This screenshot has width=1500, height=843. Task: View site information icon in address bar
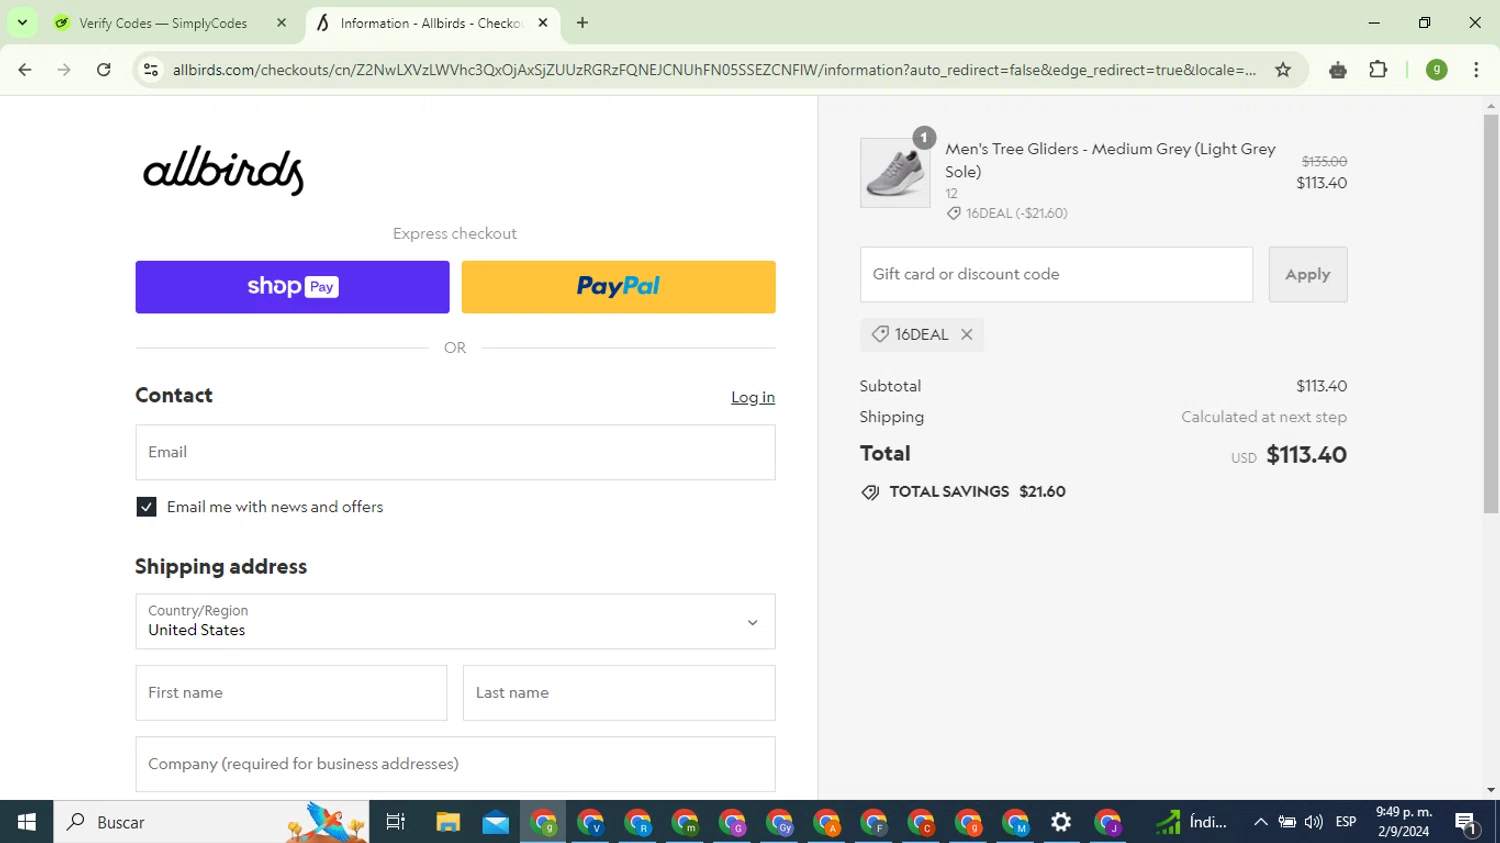click(151, 70)
